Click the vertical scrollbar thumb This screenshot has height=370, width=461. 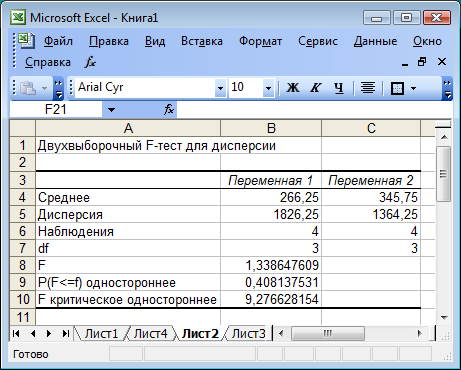(443, 174)
